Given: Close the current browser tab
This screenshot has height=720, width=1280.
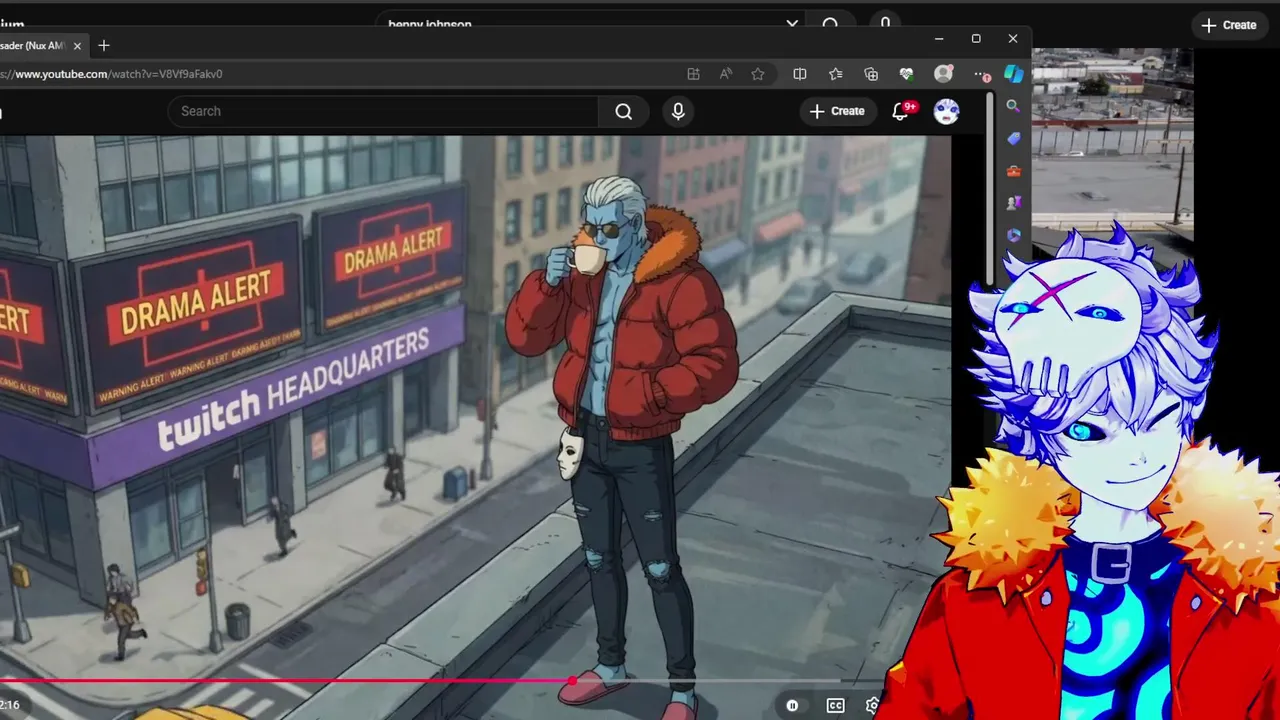Looking at the screenshot, I should (x=77, y=46).
